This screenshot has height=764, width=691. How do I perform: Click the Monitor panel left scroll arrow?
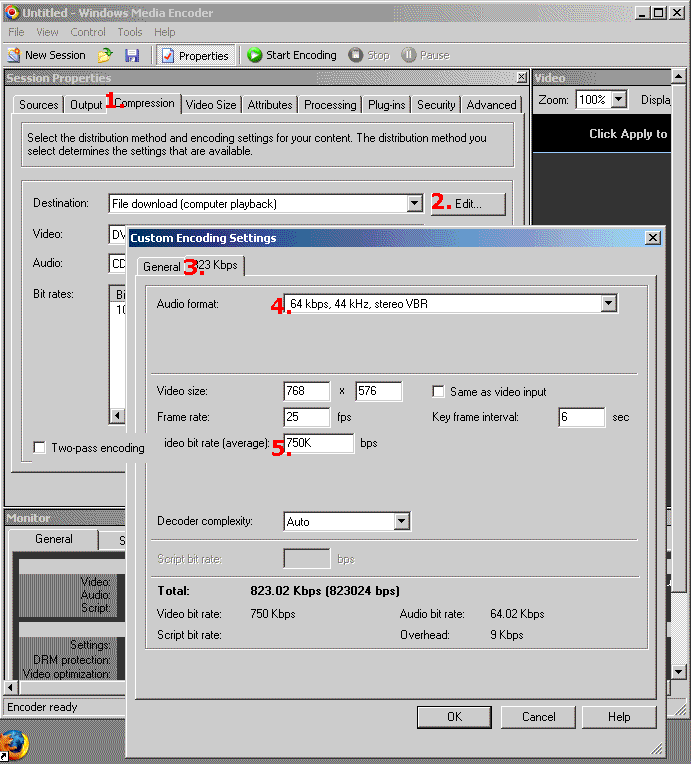coord(11,688)
